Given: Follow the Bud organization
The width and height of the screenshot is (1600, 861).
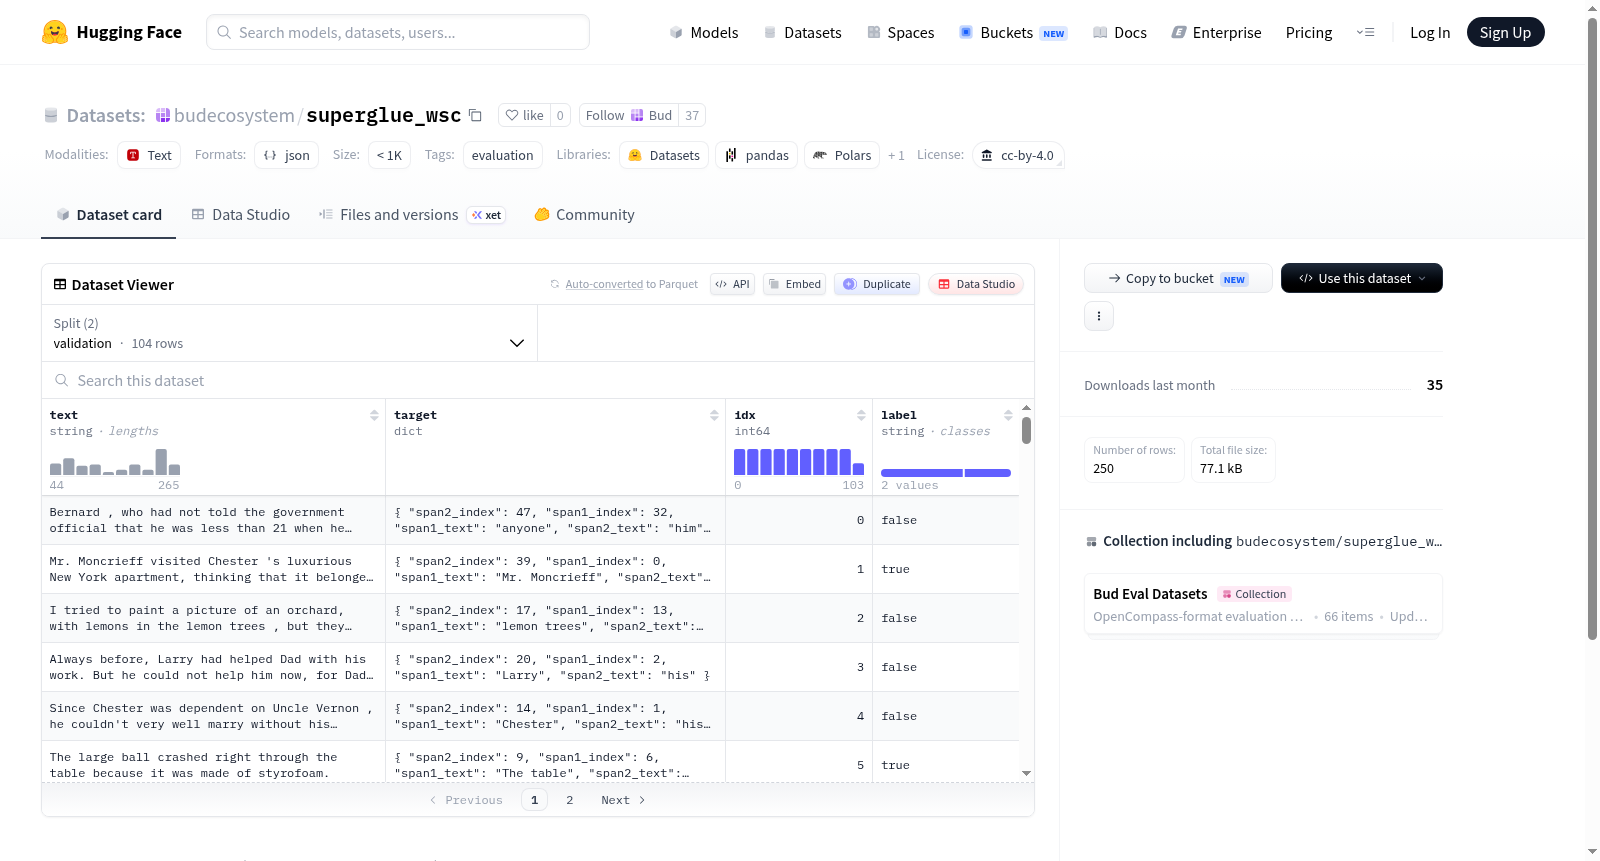Looking at the screenshot, I should point(629,115).
